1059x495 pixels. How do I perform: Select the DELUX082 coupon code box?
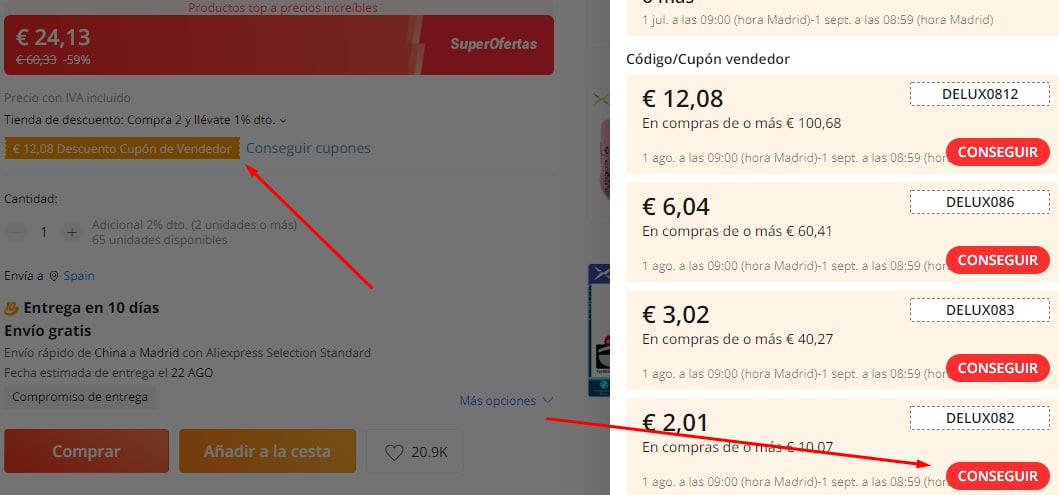point(980,418)
